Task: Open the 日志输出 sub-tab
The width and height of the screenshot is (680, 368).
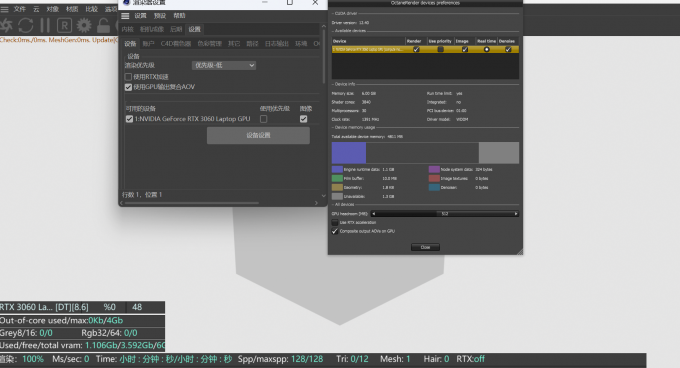Action: [x=277, y=44]
